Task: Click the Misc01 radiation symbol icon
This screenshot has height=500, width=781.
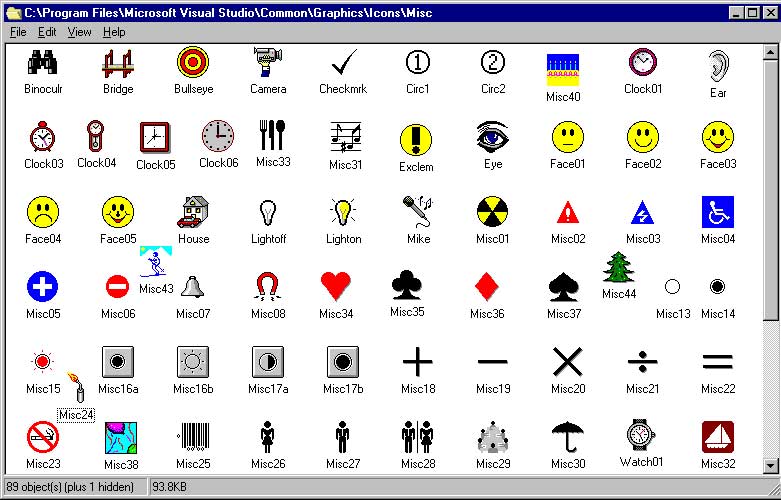Action: click(492, 212)
